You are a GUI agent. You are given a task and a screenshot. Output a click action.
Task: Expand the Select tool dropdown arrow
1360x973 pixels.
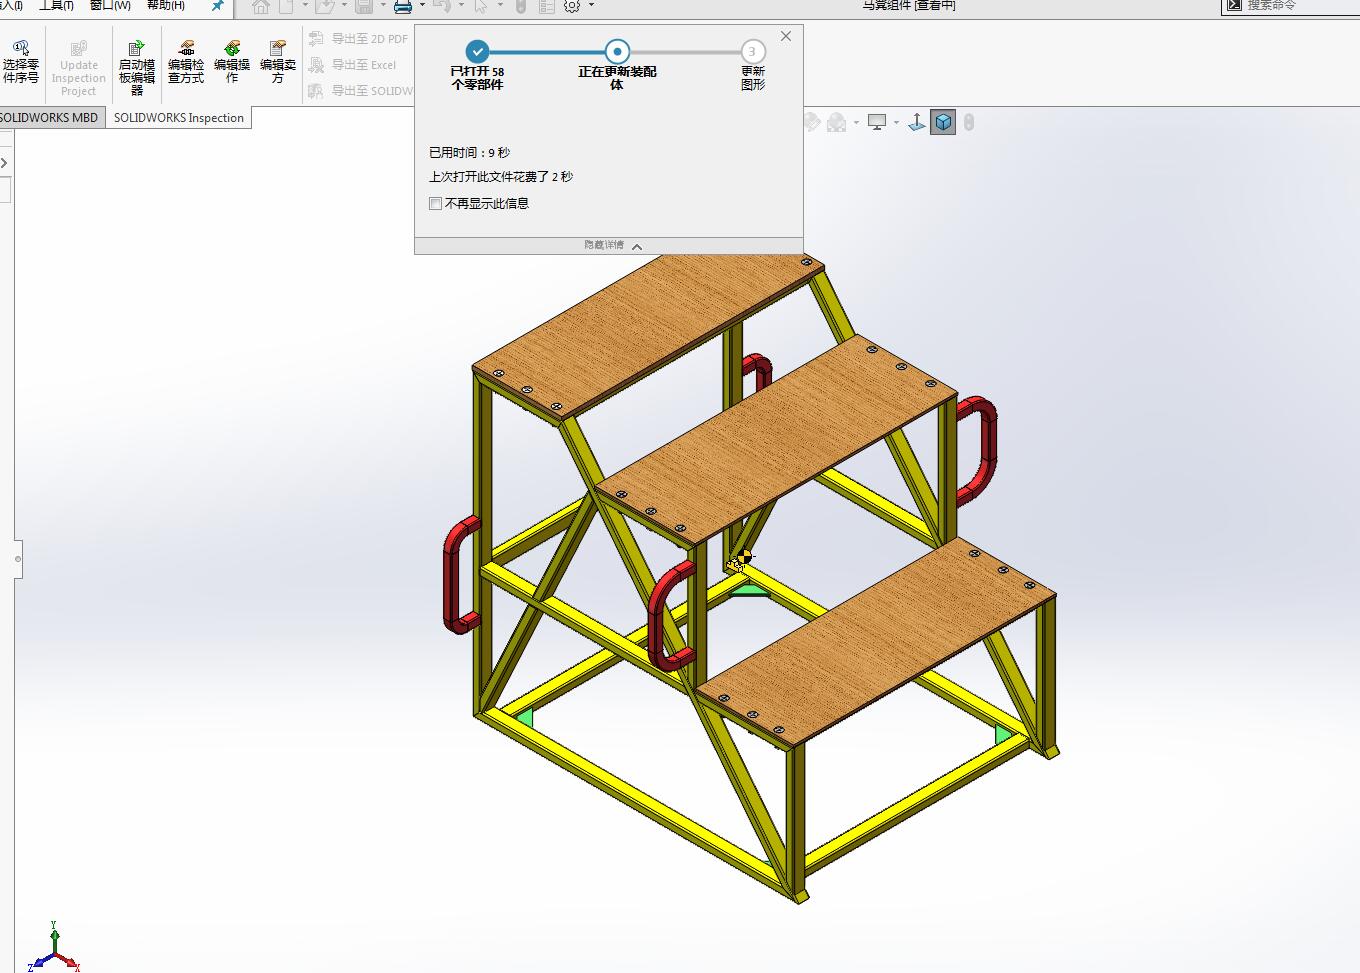tap(500, 6)
